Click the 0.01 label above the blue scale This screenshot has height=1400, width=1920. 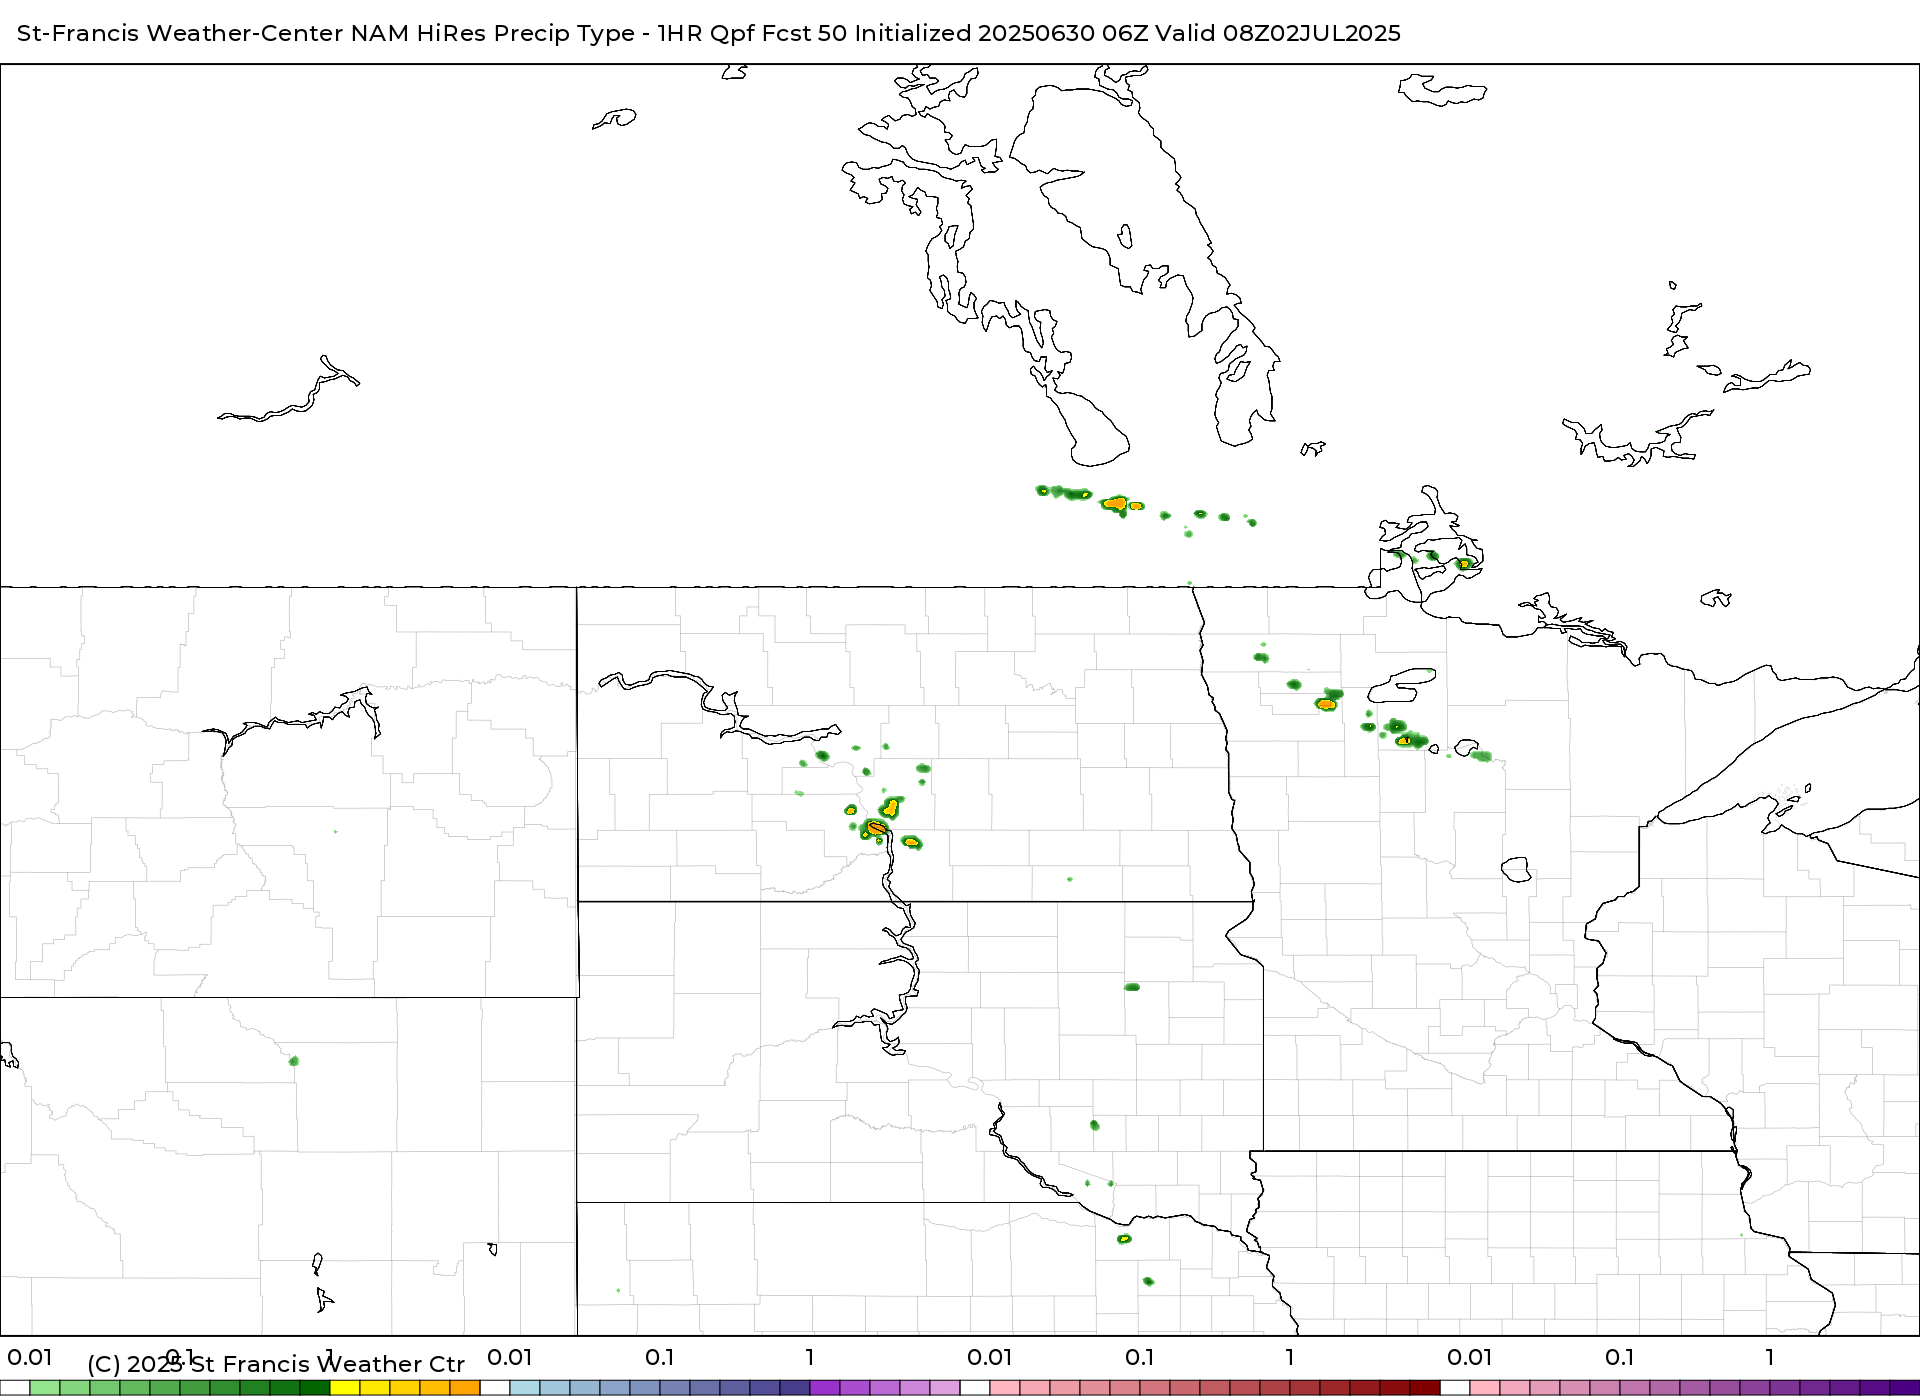(509, 1357)
